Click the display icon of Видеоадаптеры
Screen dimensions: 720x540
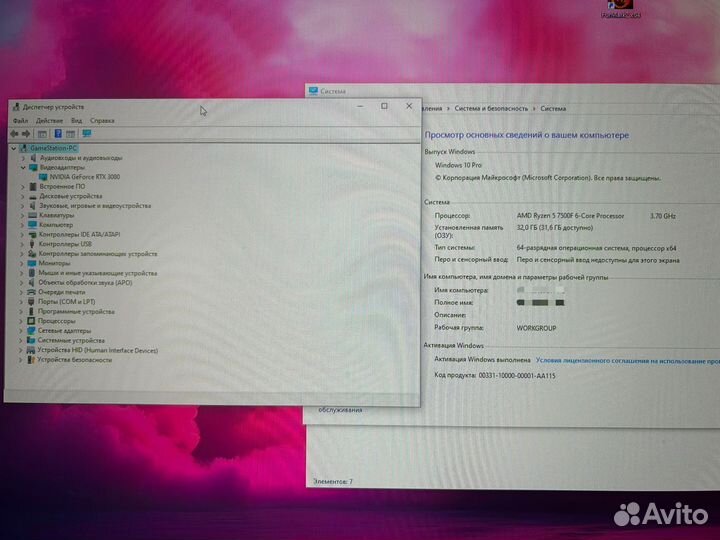[x=33, y=167]
